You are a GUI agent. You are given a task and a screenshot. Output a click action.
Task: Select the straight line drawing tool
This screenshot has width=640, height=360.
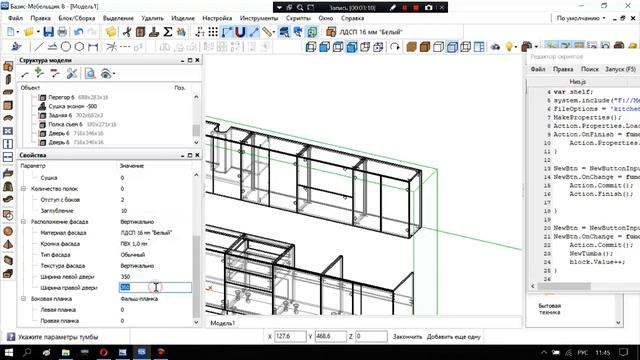tap(38, 47)
